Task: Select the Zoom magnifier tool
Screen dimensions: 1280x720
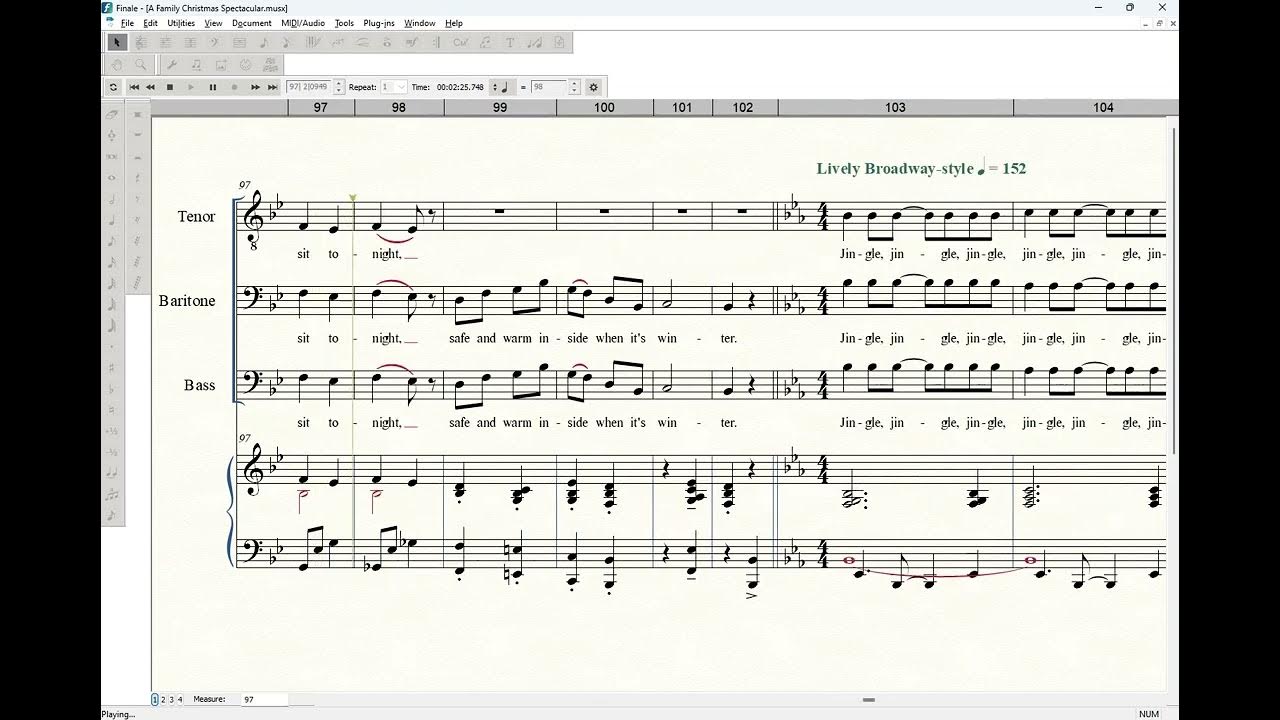Action: pos(141,65)
